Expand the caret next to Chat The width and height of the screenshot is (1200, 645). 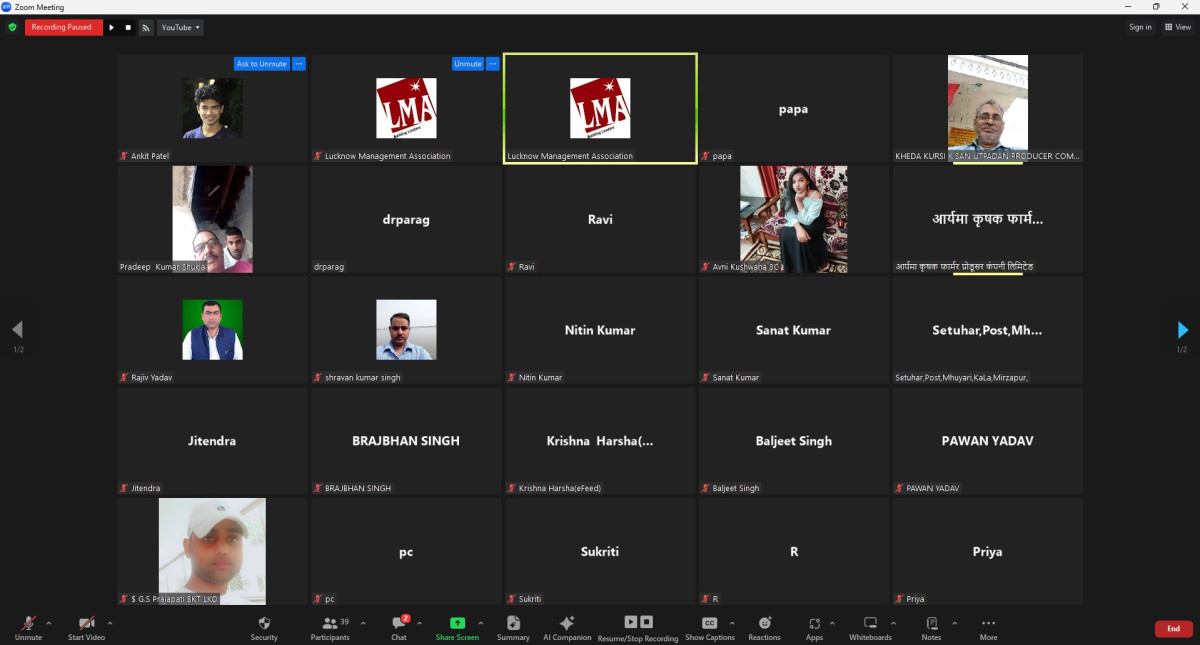click(x=419, y=623)
